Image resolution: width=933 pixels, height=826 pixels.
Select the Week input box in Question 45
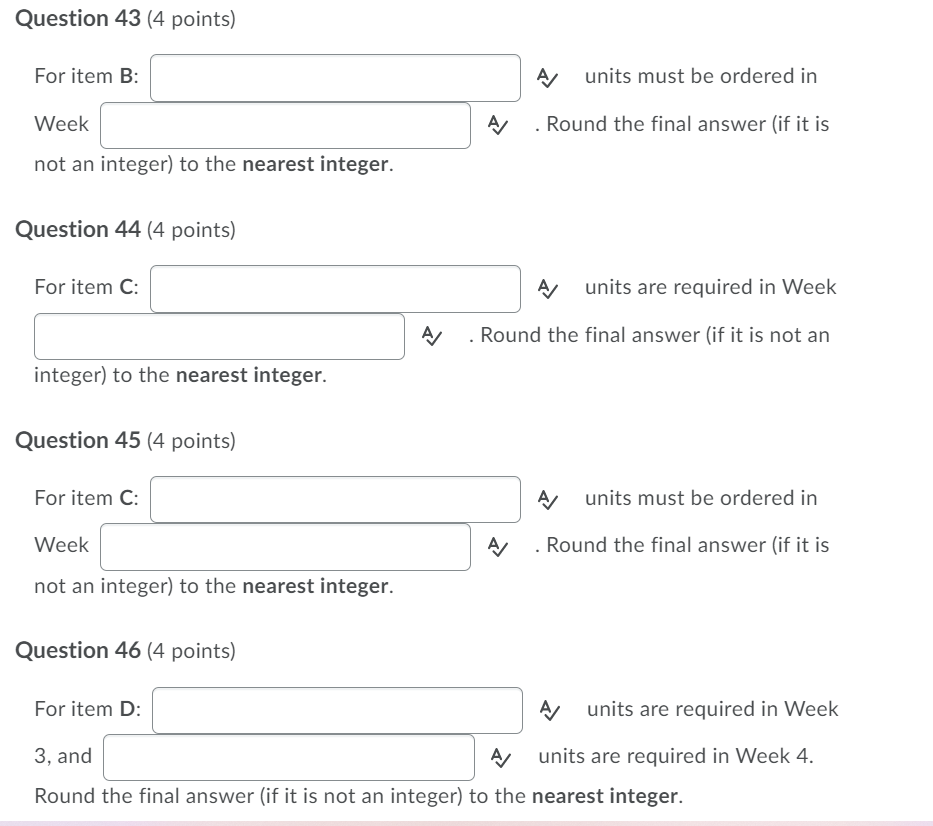point(285,547)
